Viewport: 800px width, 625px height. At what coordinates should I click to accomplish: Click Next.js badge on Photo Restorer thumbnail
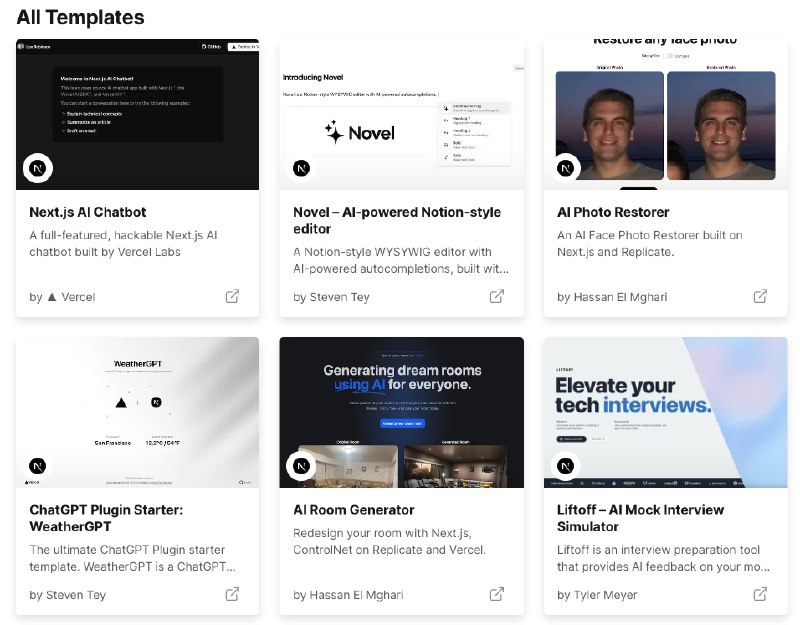tap(565, 168)
